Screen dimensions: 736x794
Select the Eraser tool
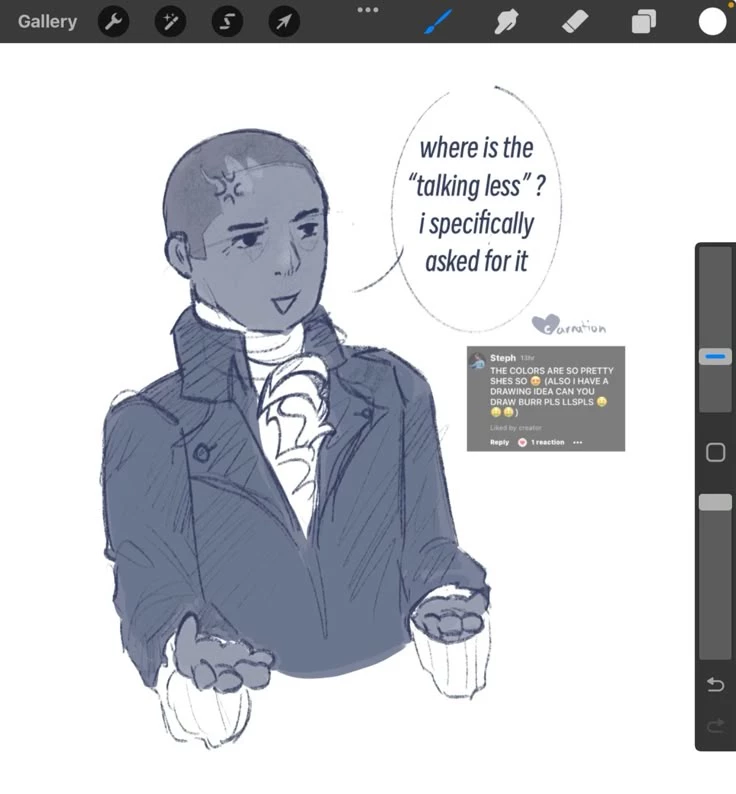(575, 22)
